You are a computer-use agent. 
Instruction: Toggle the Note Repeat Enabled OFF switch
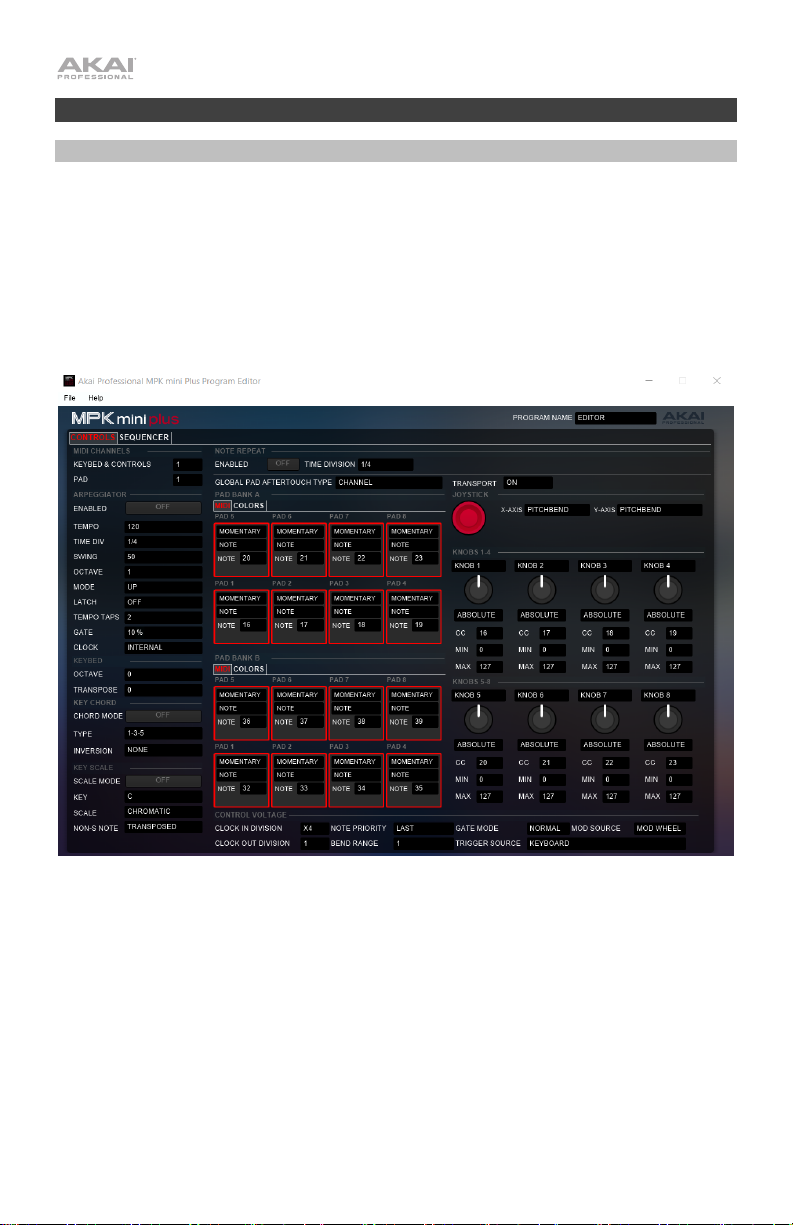coord(282,464)
